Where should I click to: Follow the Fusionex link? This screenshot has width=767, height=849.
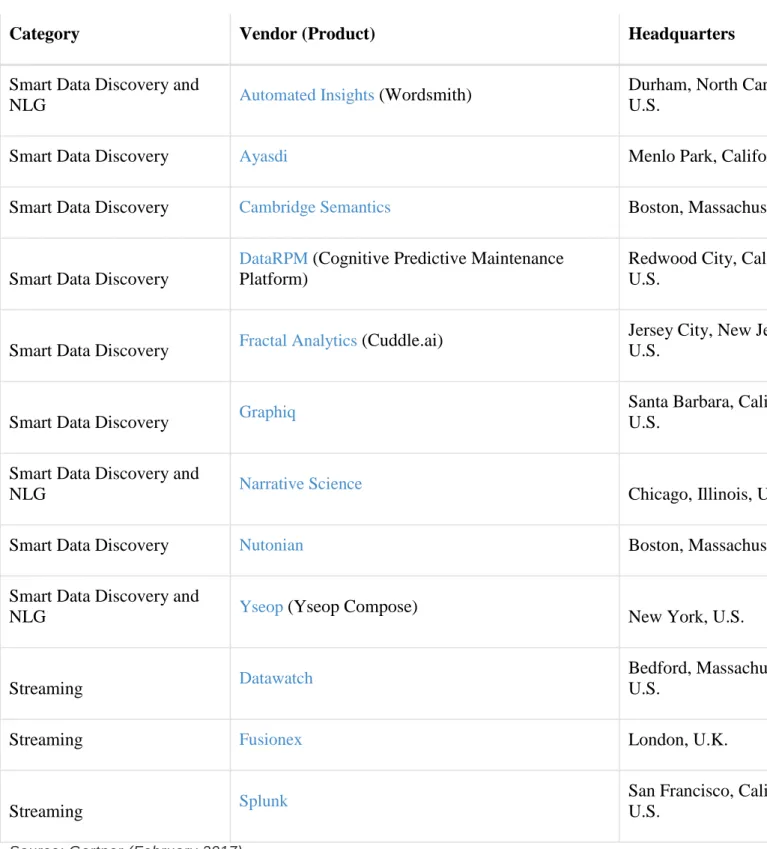[271, 740]
